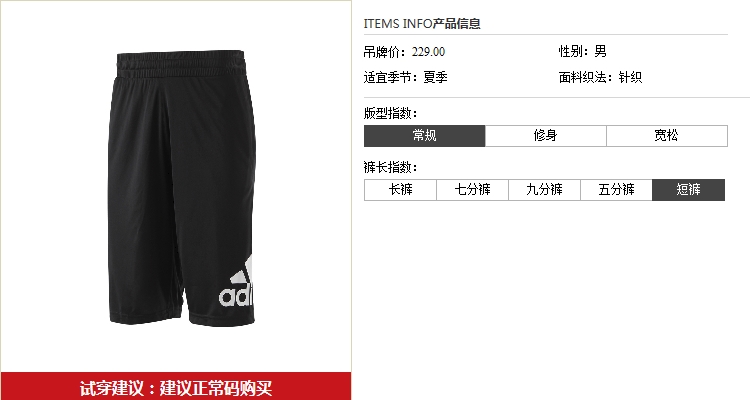Image resolution: width=750 pixels, height=400 pixels.
Task: Select the 常规 fit option
Action: coord(424,136)
